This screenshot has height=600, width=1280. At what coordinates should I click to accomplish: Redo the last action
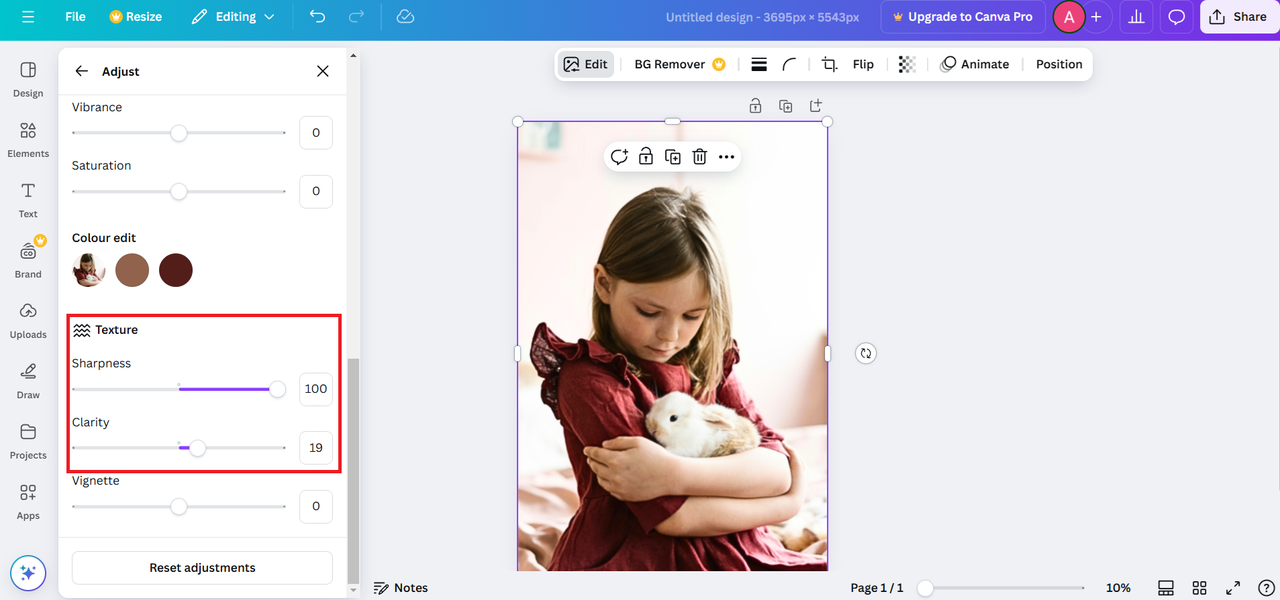tap(356, 17)
